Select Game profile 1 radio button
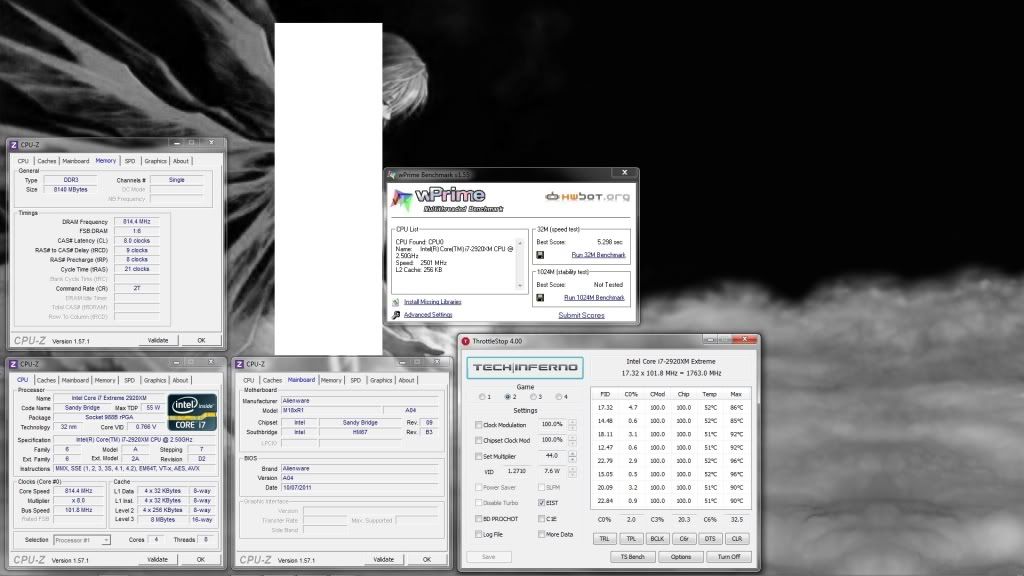 click(x=482, y=397)
